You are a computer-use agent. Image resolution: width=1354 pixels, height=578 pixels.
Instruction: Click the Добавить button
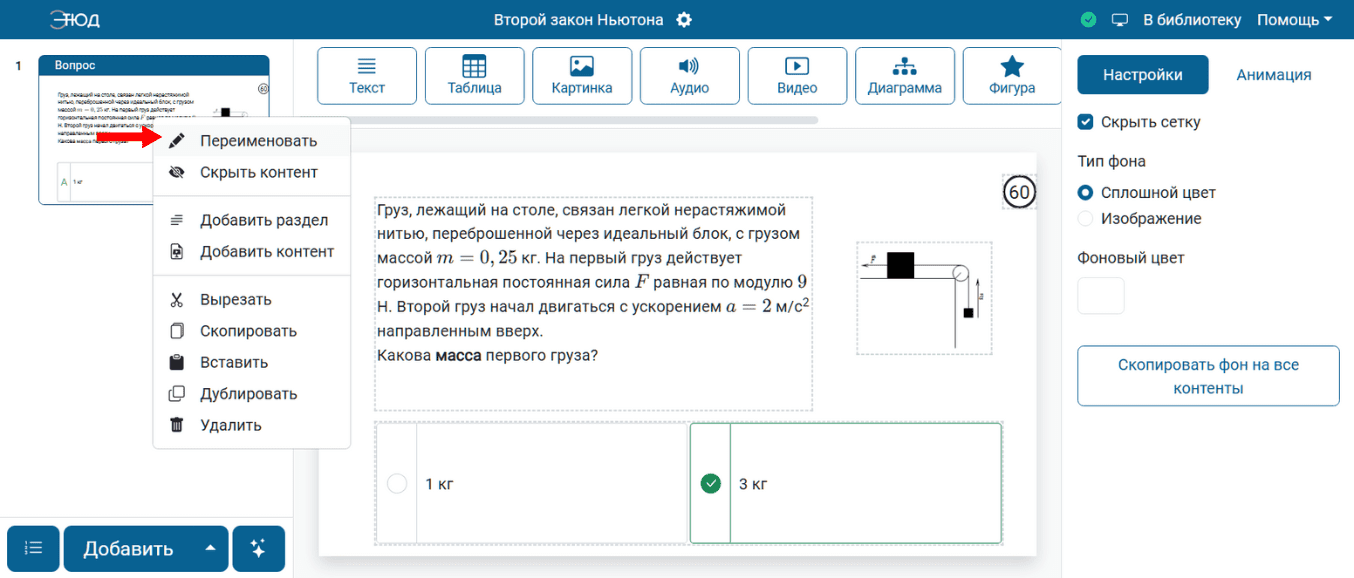[x=128, y=549]
